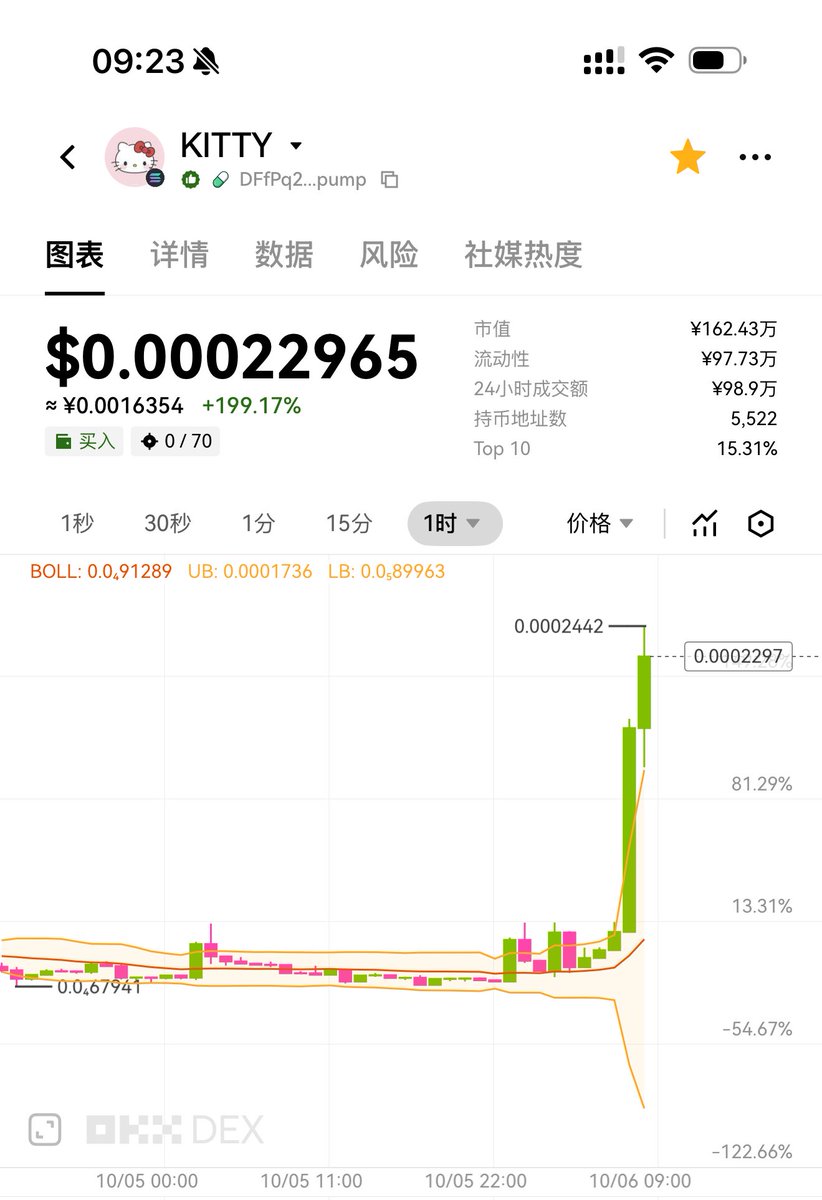The image size is (822, 1200).
Task: Tap the +199.17% change value
Action: [x=251, y=406]
